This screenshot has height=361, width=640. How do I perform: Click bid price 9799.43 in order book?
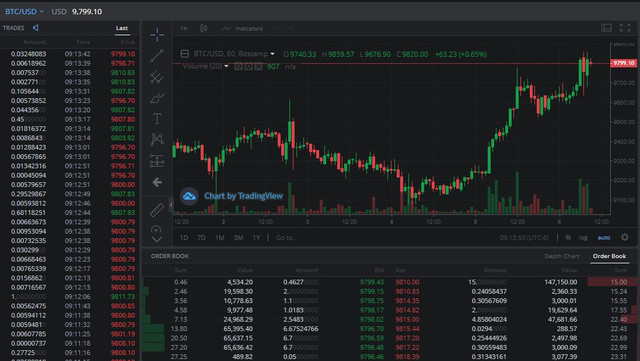coord(371,282)
